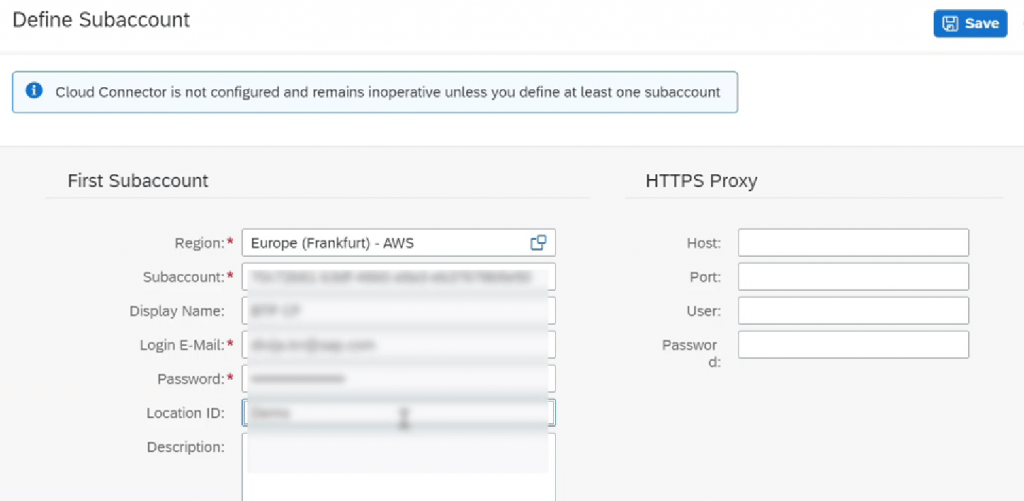This screenshot has width=1024, height=501.
Task: Click the HTTPS Proxy User field
Action: tap(854, 311)
